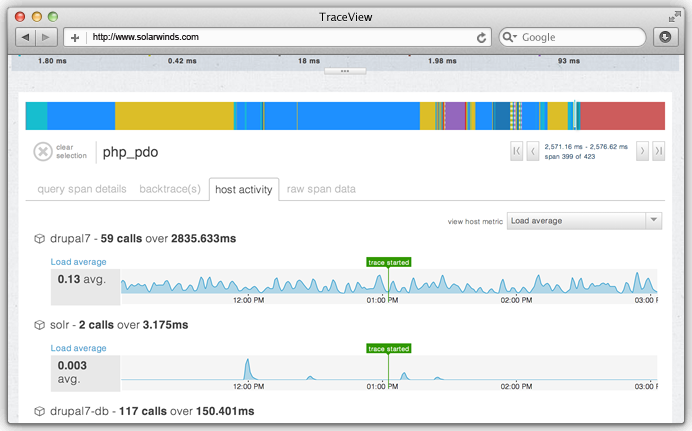Click the '1.80 ms' timing label

(52, 61)
